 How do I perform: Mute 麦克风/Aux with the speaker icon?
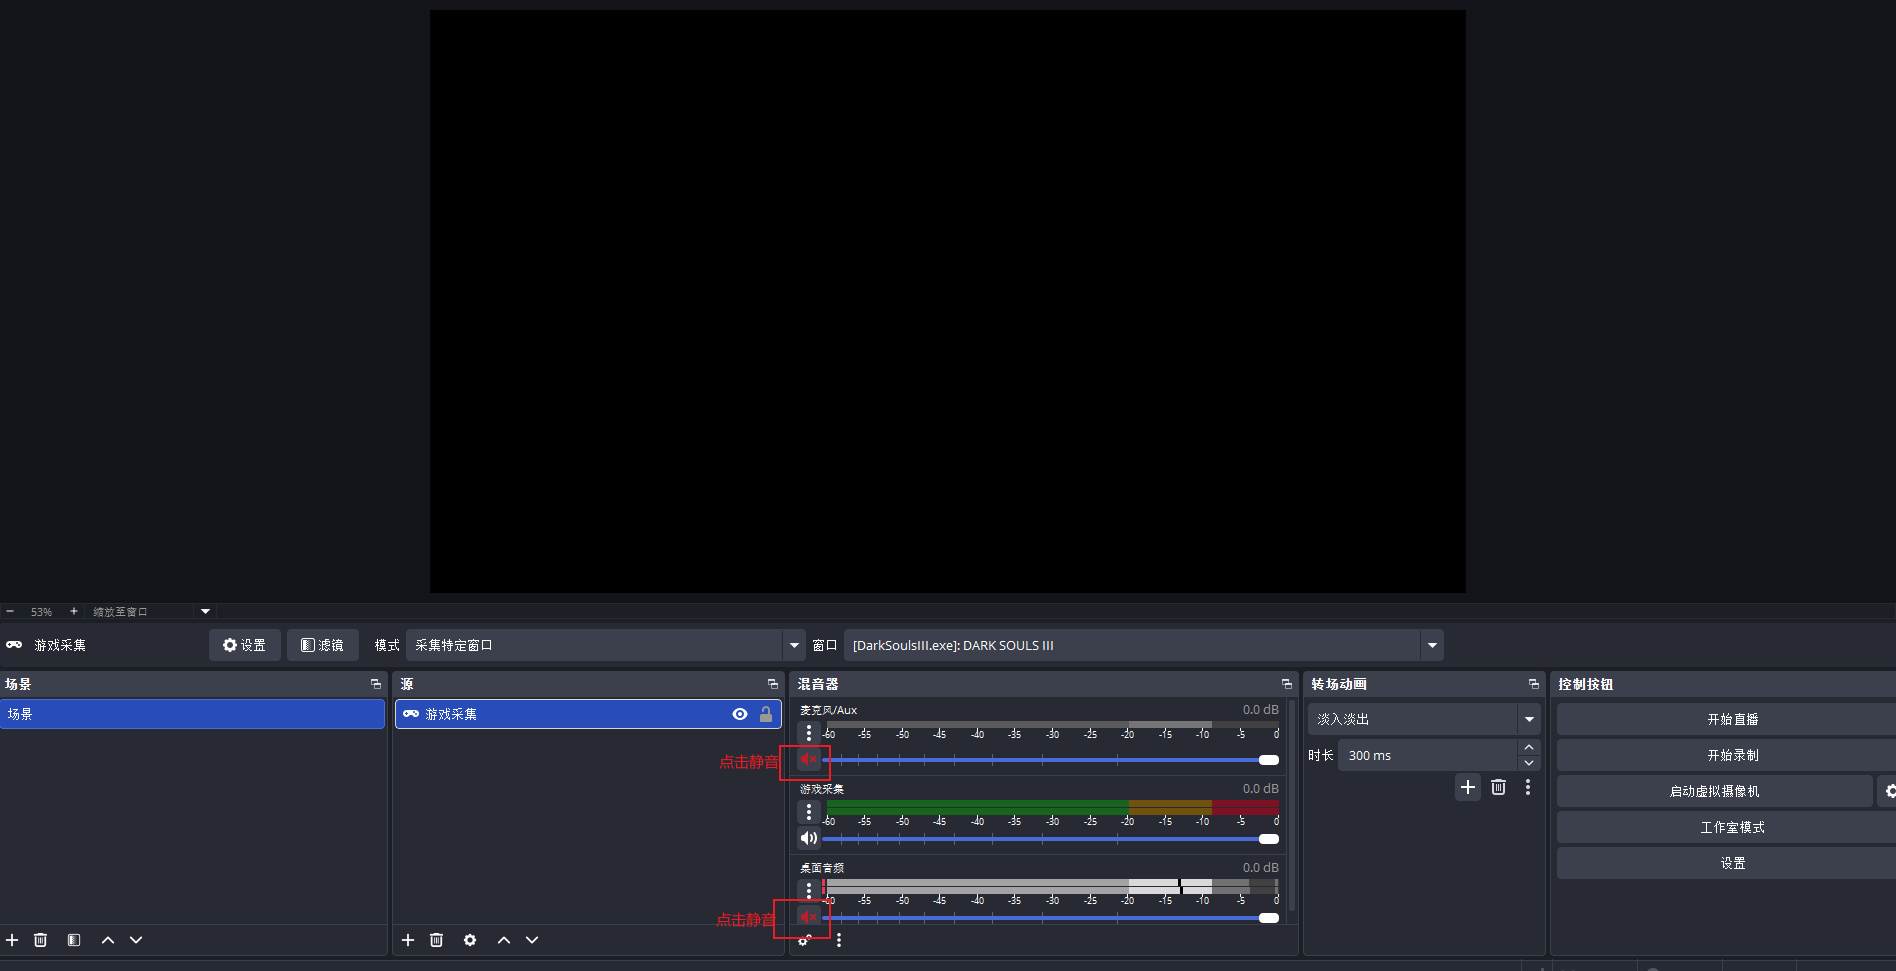[x=808, y=760]
